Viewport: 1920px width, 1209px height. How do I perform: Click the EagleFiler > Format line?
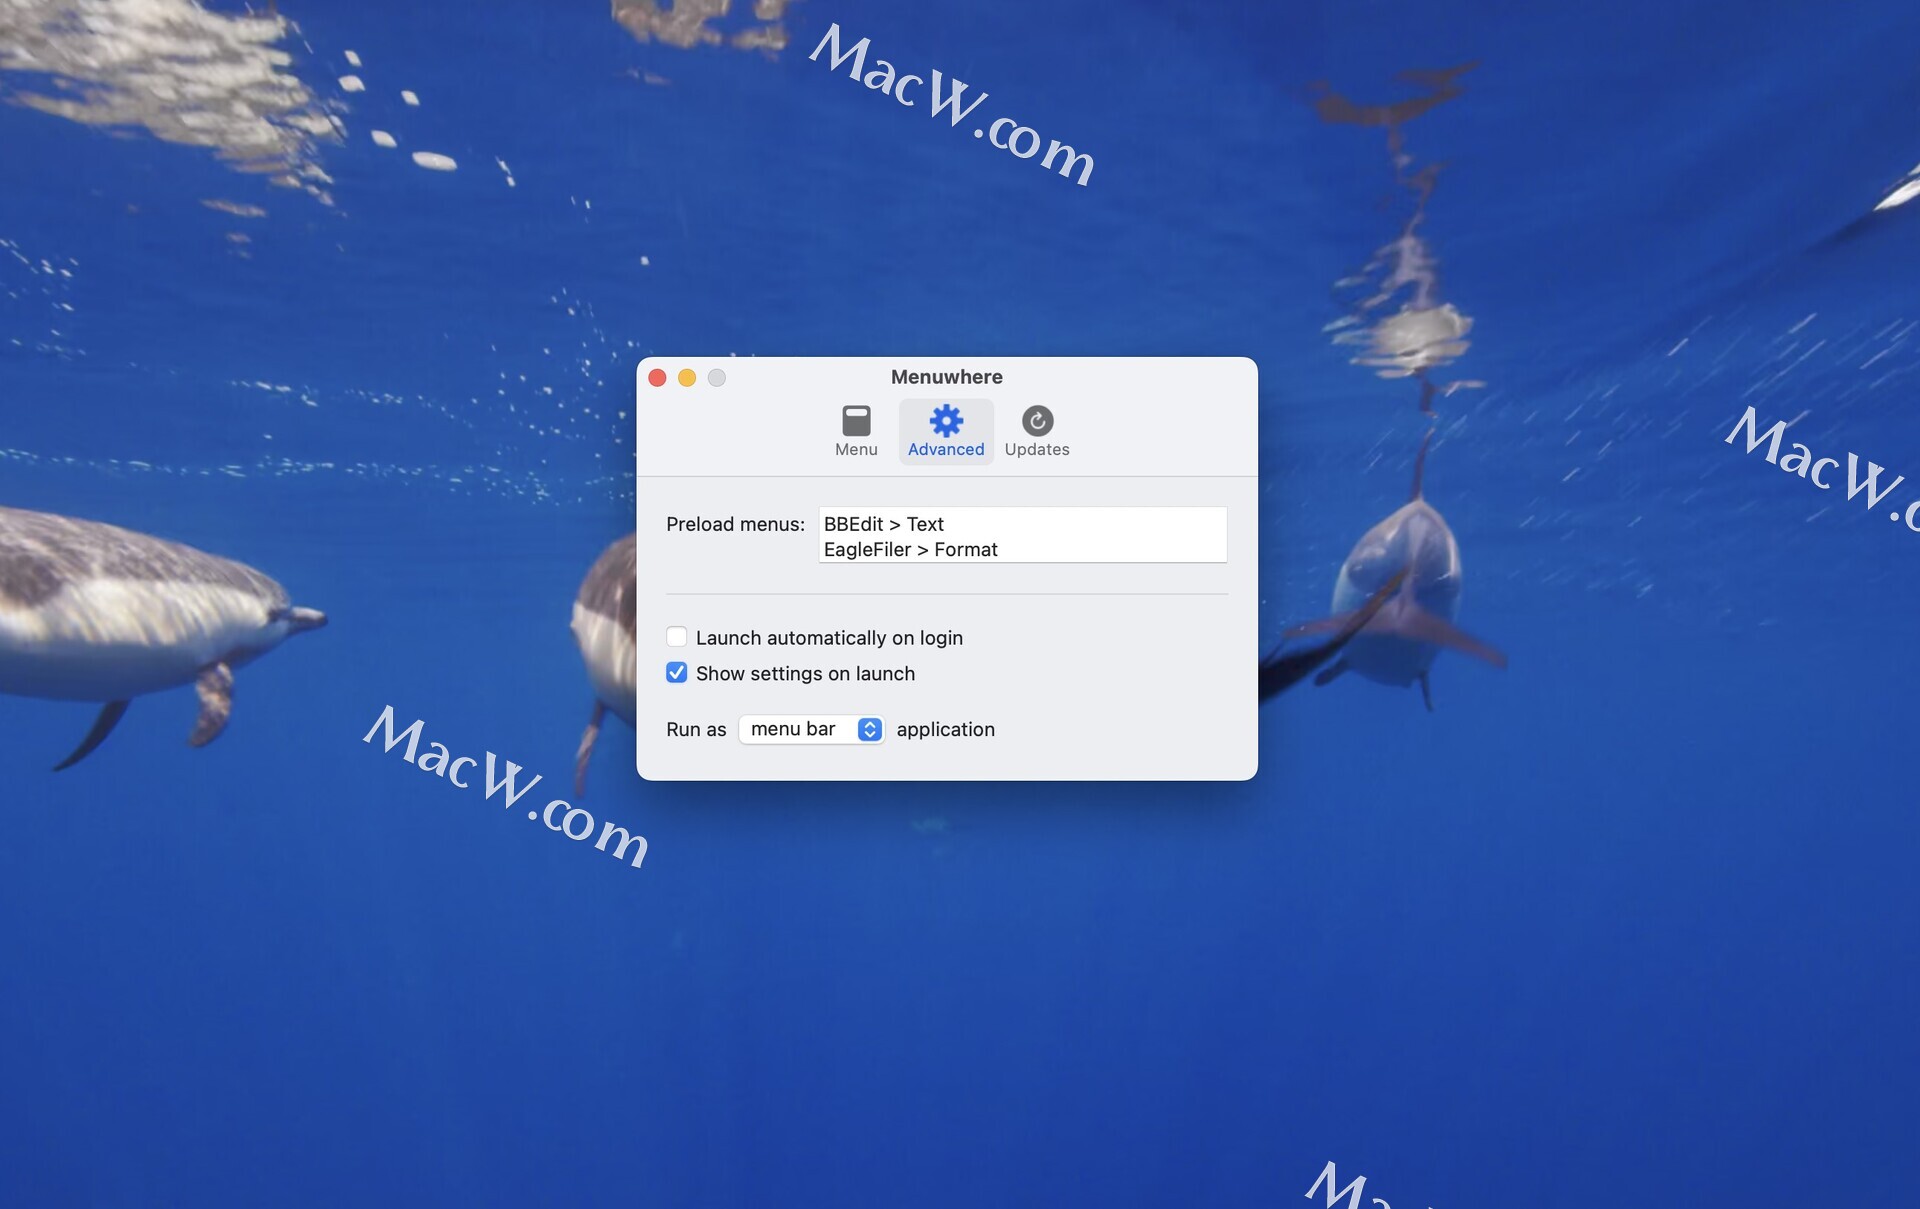[910, 549]
